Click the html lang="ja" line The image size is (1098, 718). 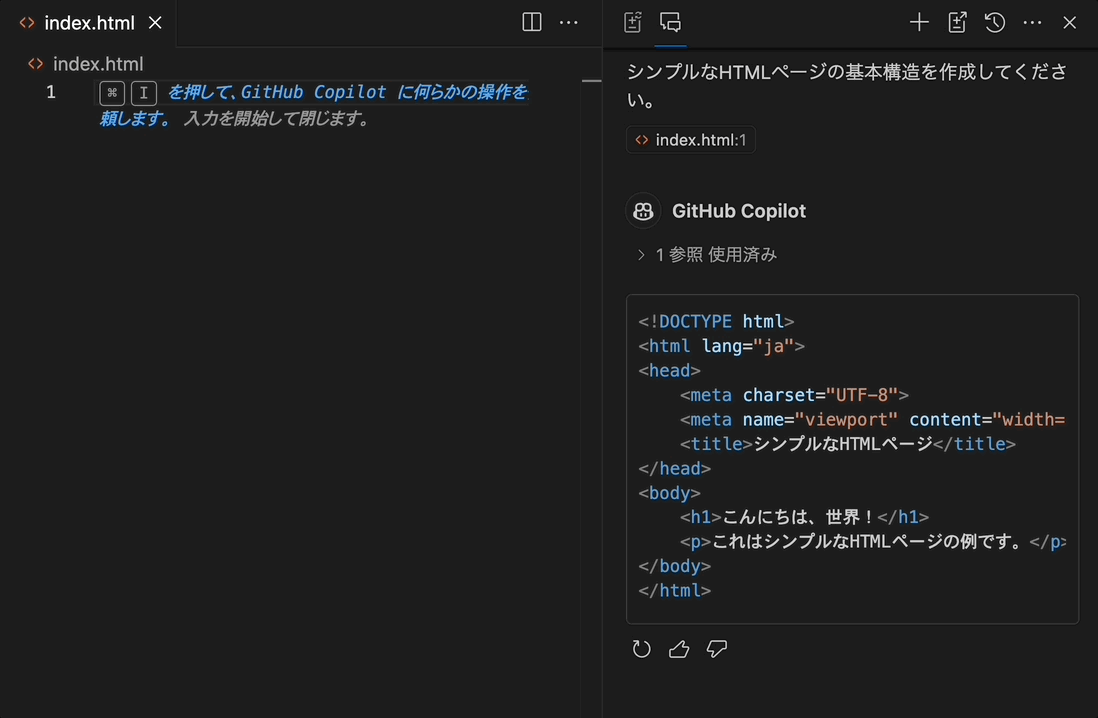point(721,346)
